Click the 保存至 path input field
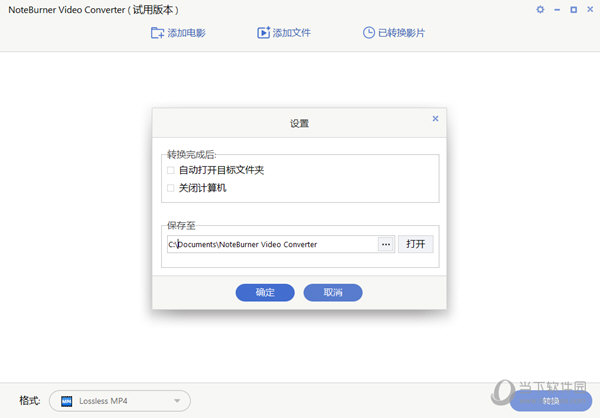 272,244
